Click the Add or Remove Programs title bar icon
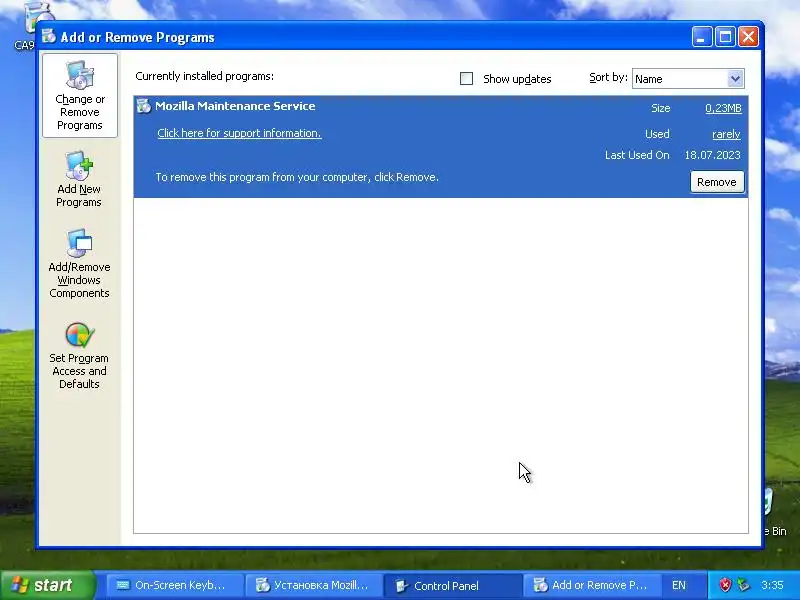This screenshot has height=600, width=800. [49, 37]
